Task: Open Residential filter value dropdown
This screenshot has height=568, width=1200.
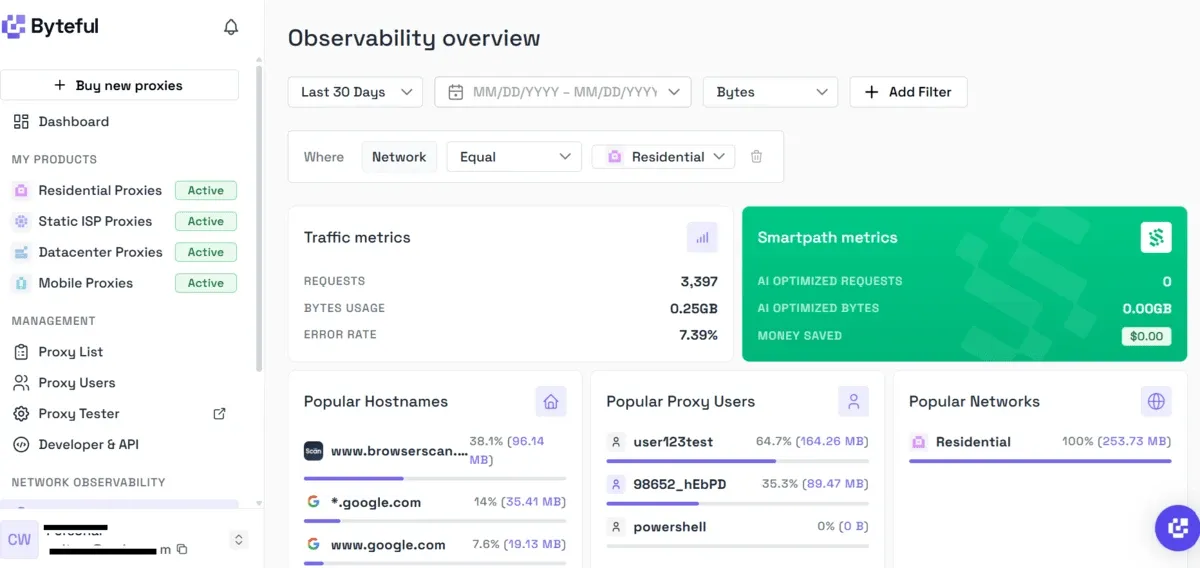Action: pyautogui.click(x=664, y=157)
